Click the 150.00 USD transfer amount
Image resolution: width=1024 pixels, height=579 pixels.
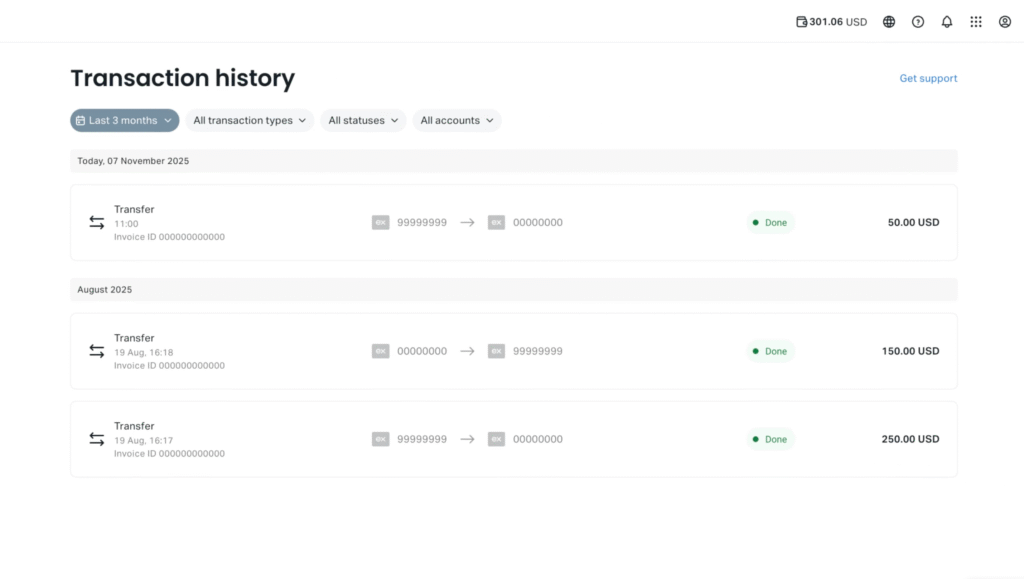910,351
